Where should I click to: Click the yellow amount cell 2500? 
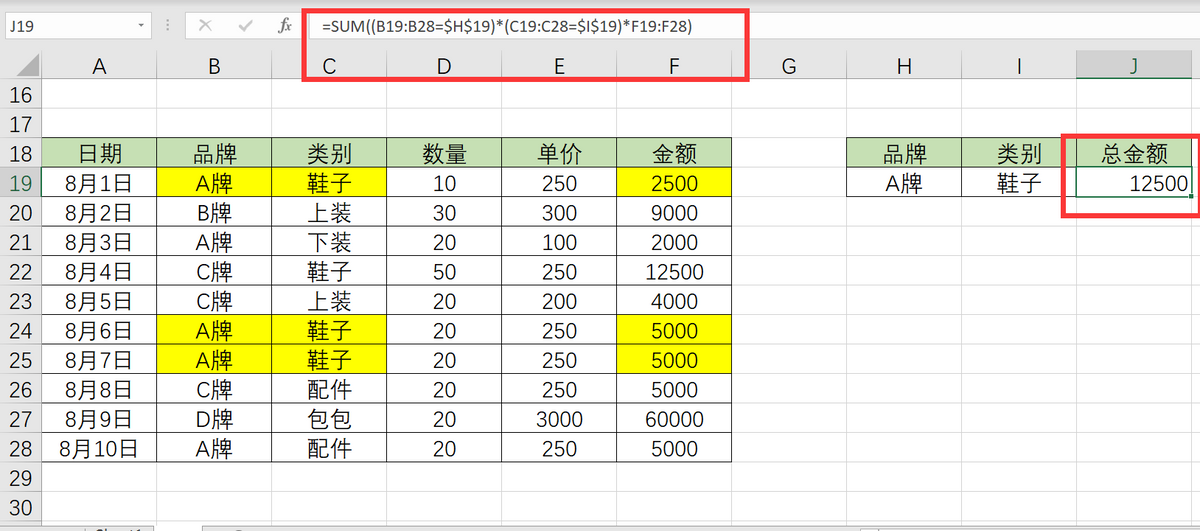(x=674, y=184)
